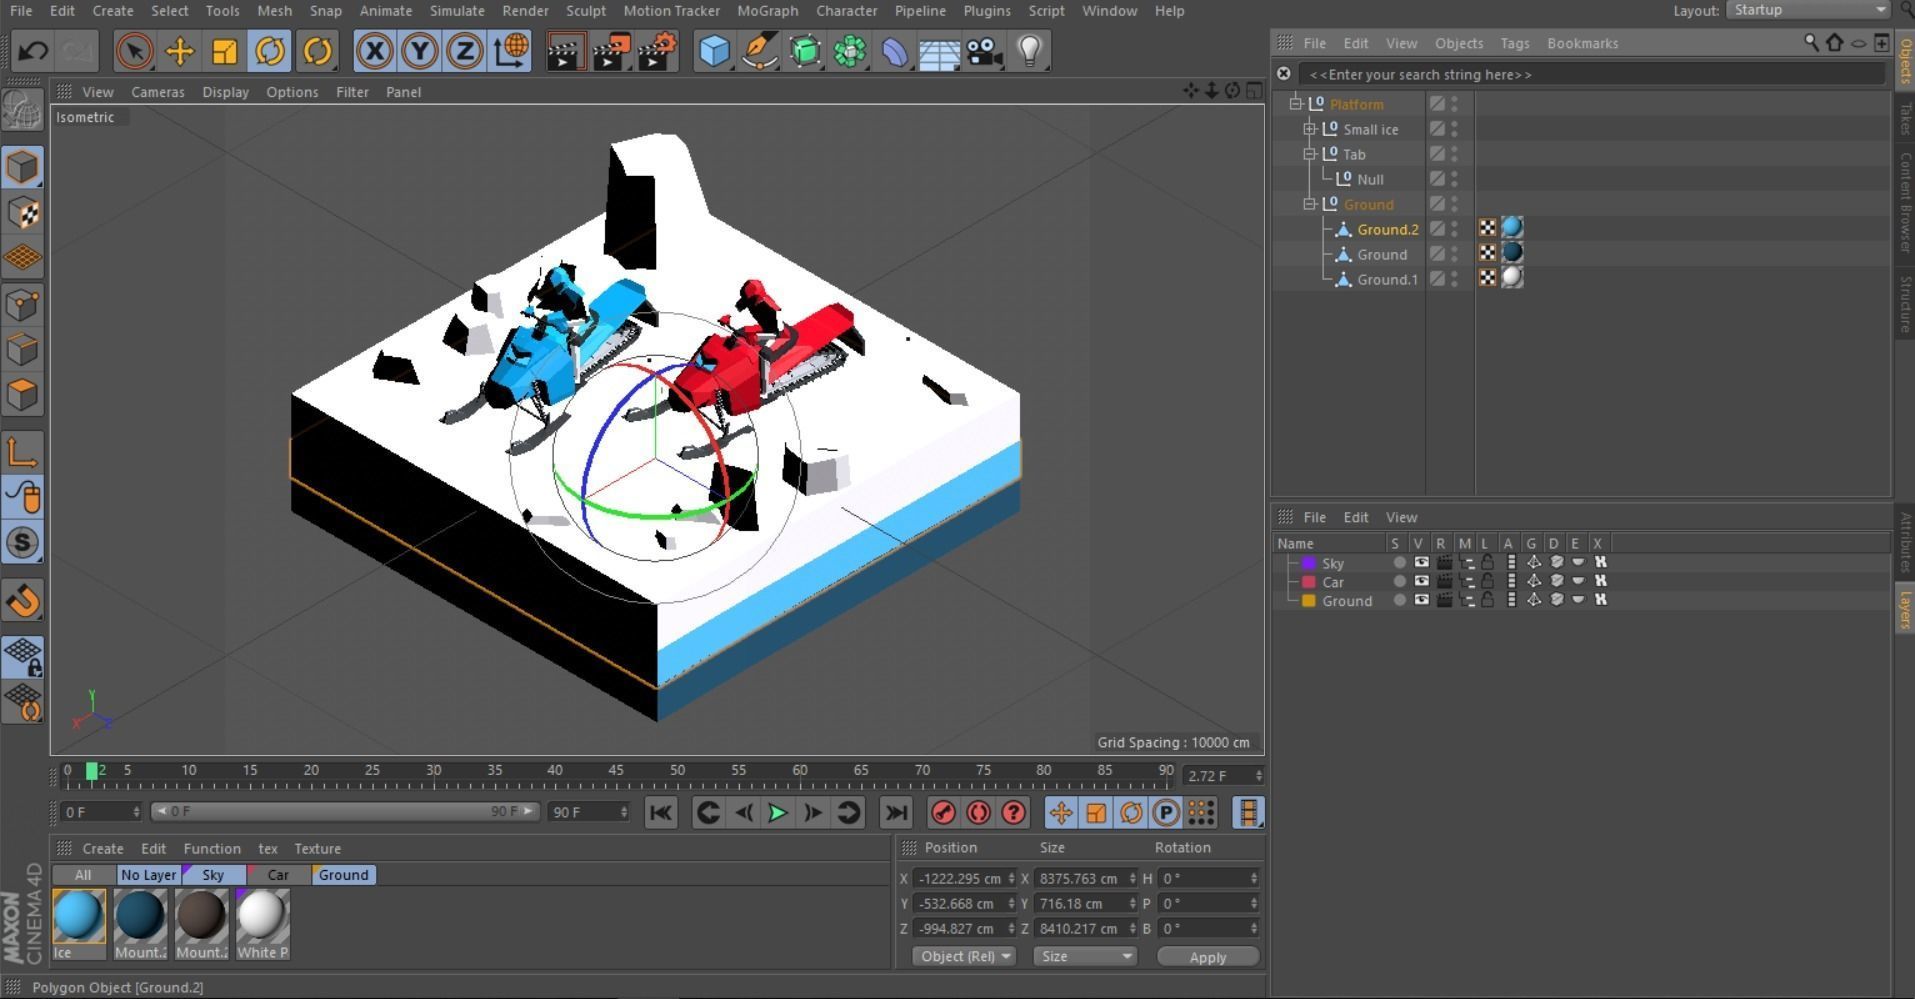Screen dimensions: 1915x999
Task: Toggle Autokeying red button
Action: [x=978, y=813]
